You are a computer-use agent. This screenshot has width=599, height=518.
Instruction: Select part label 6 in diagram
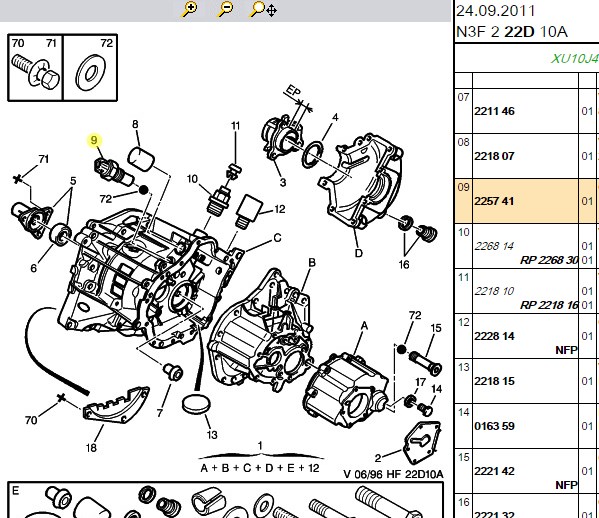(x=34, y=268)
